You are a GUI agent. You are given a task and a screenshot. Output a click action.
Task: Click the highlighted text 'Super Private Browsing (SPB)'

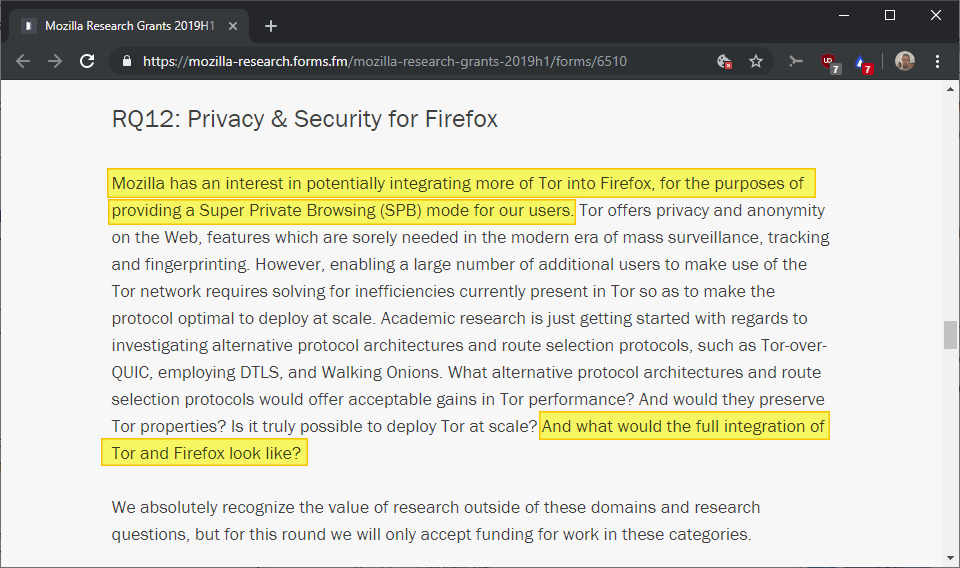(310, 211)
